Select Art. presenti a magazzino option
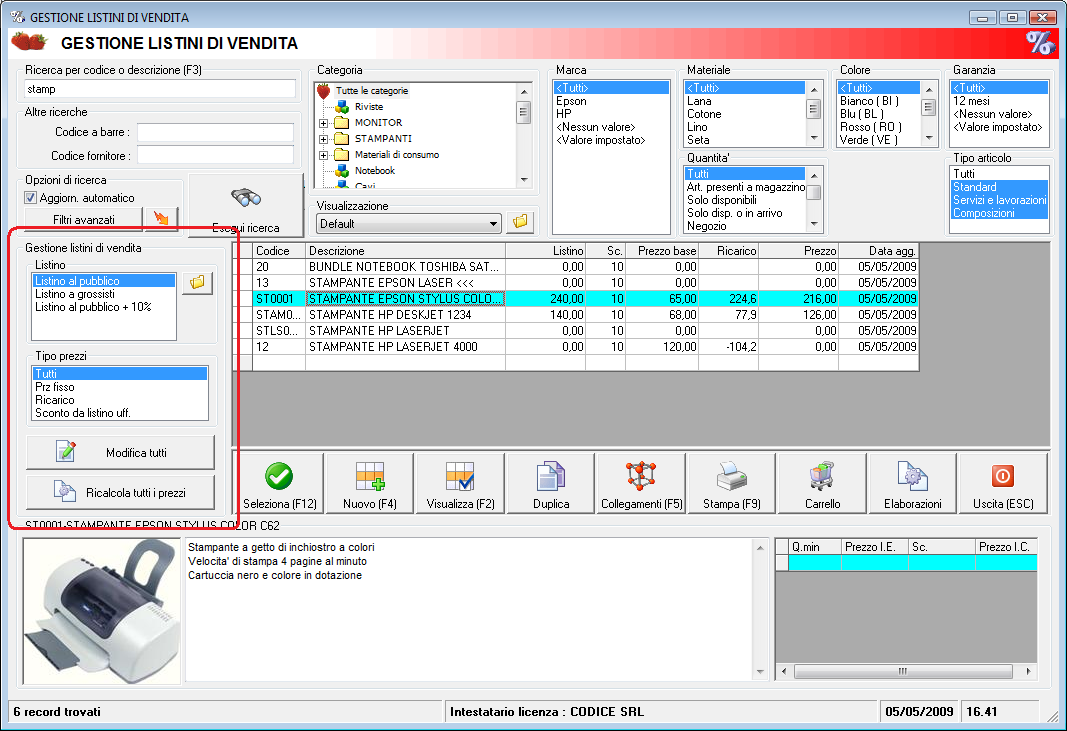This screenshot has height=731, width=1067. click(746, 187)
